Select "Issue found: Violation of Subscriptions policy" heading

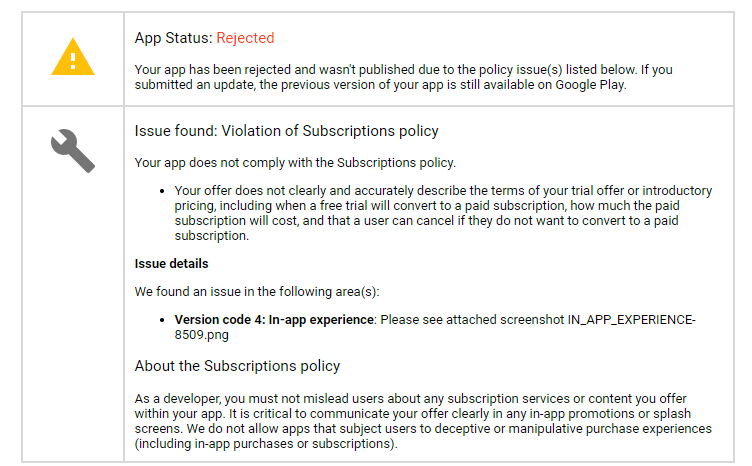286,131
